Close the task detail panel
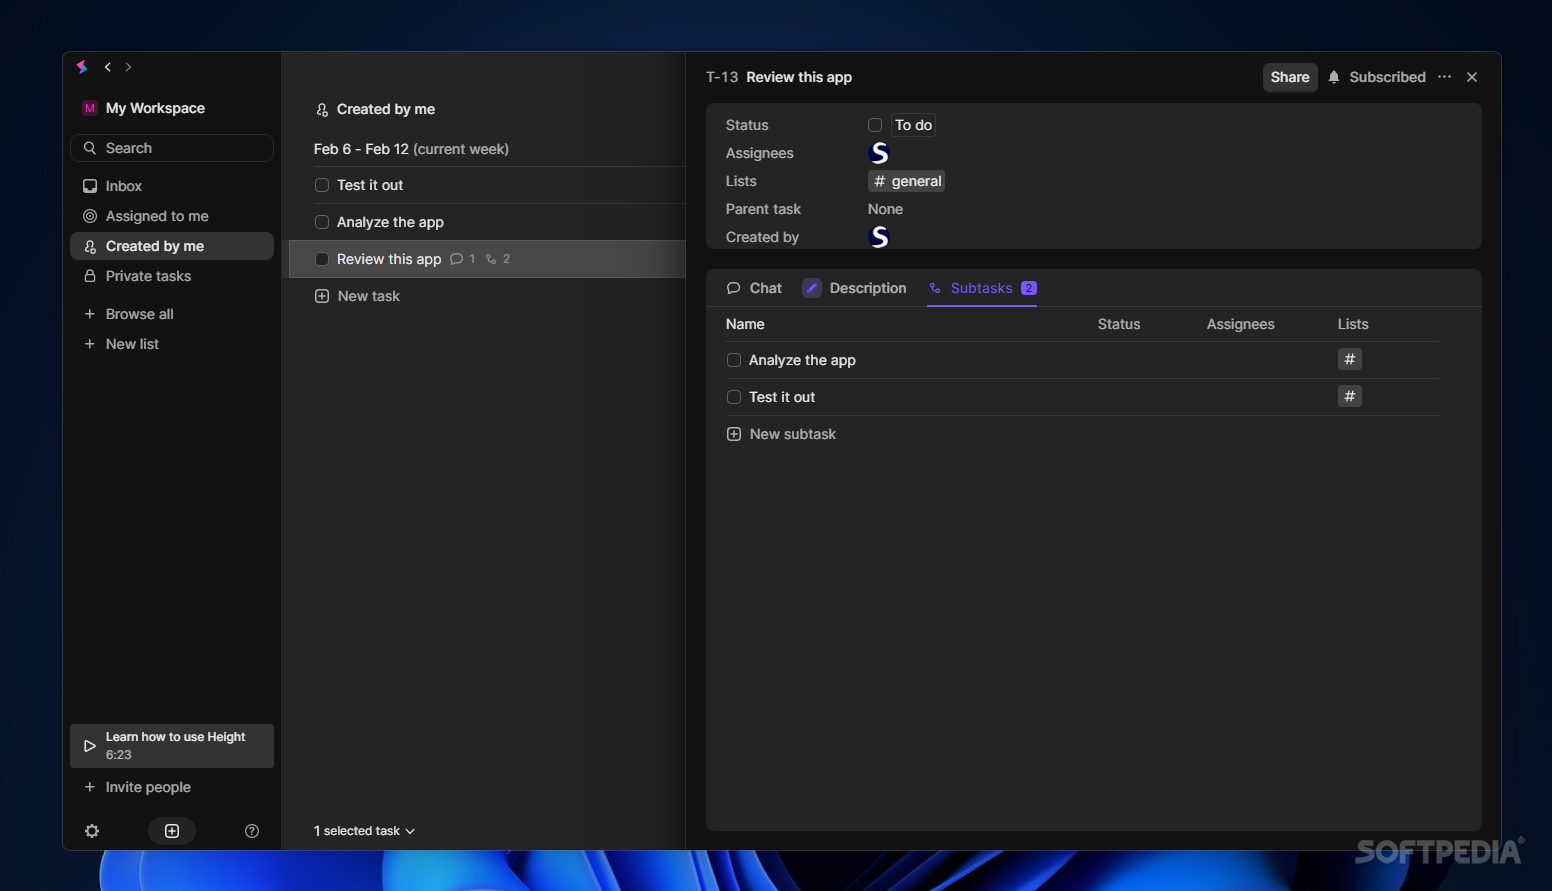 pyautogui.click(x=1472, y=77)
